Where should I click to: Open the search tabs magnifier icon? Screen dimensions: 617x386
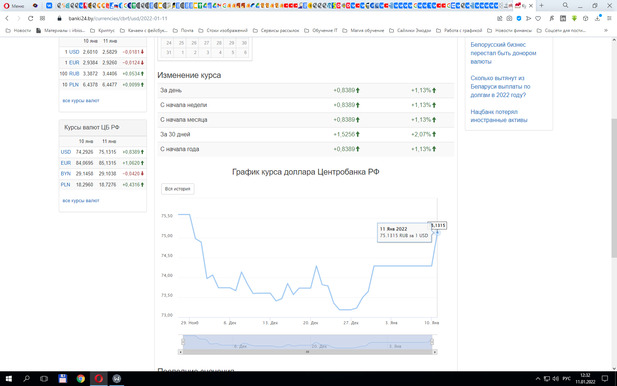click(565, 6)
